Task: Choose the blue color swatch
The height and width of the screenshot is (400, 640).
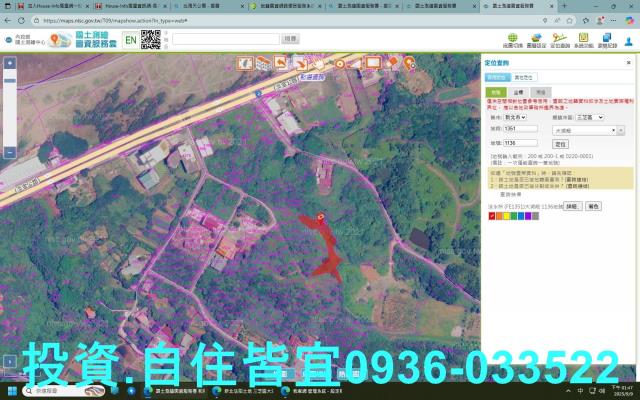Action: point(520,216)
